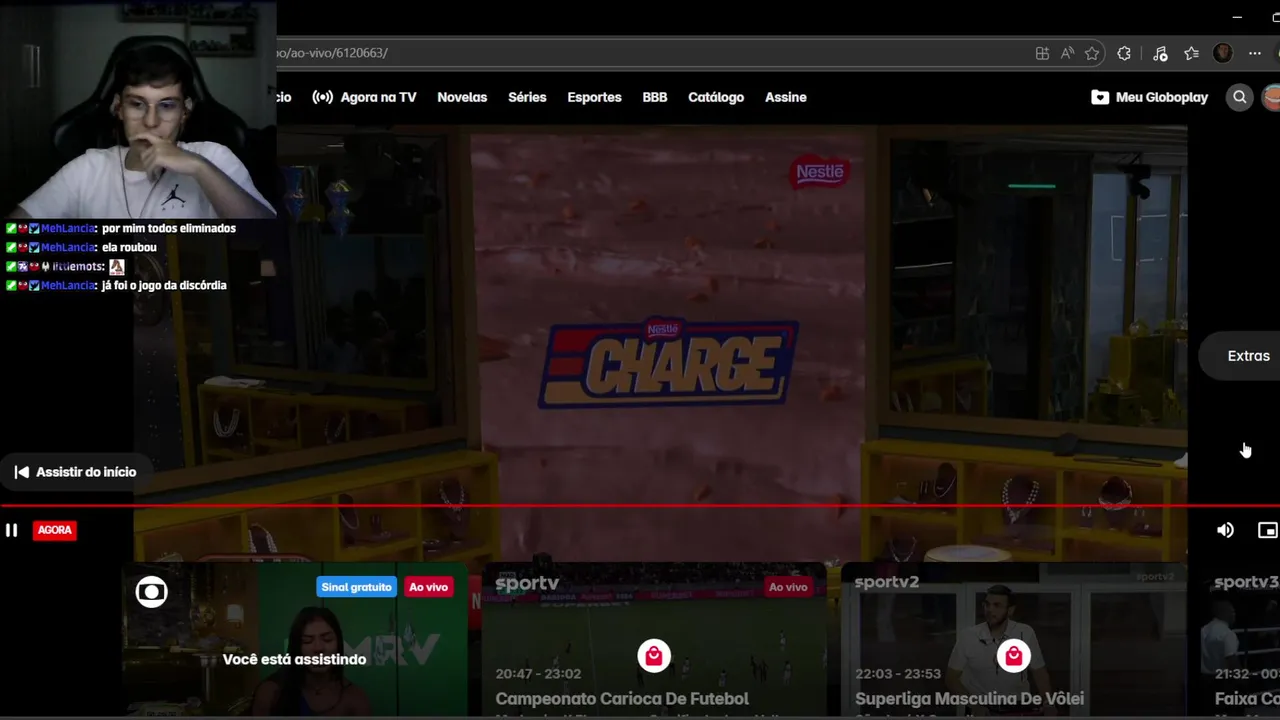This screenshot has width=1280, height=720.
Task: Open picture-in-picture mode icon
Action: [1268, 530]
